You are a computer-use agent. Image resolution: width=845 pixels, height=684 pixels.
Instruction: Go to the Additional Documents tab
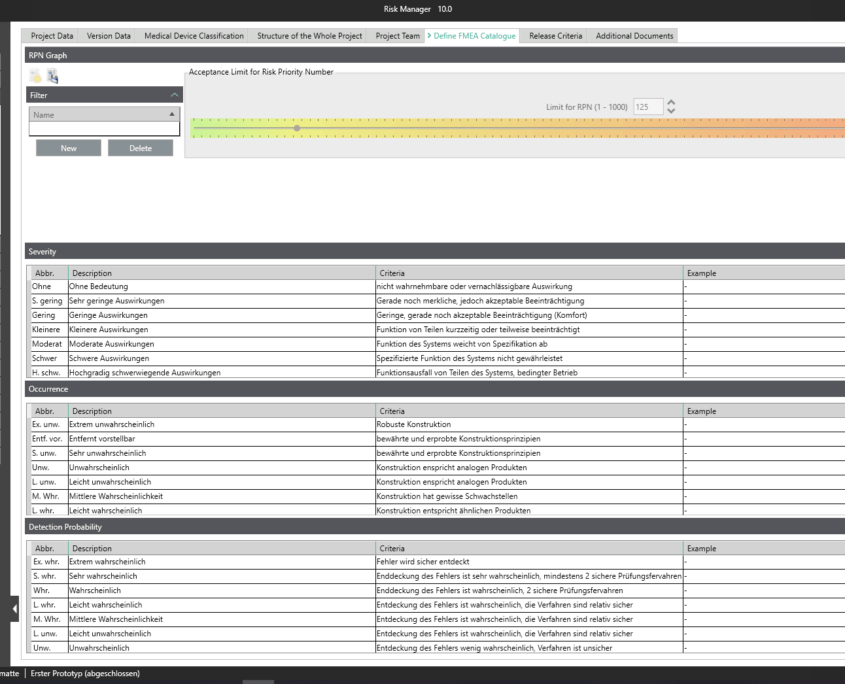[x=634, y=36]
